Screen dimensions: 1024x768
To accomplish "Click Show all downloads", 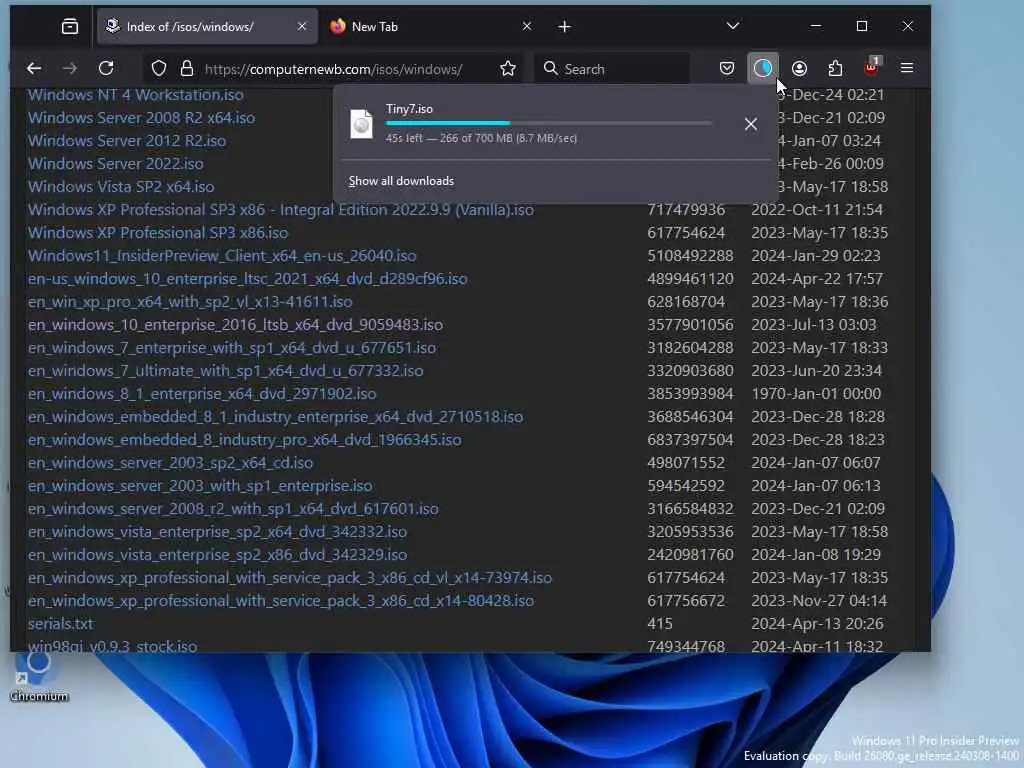I will [x=401, y=181].
